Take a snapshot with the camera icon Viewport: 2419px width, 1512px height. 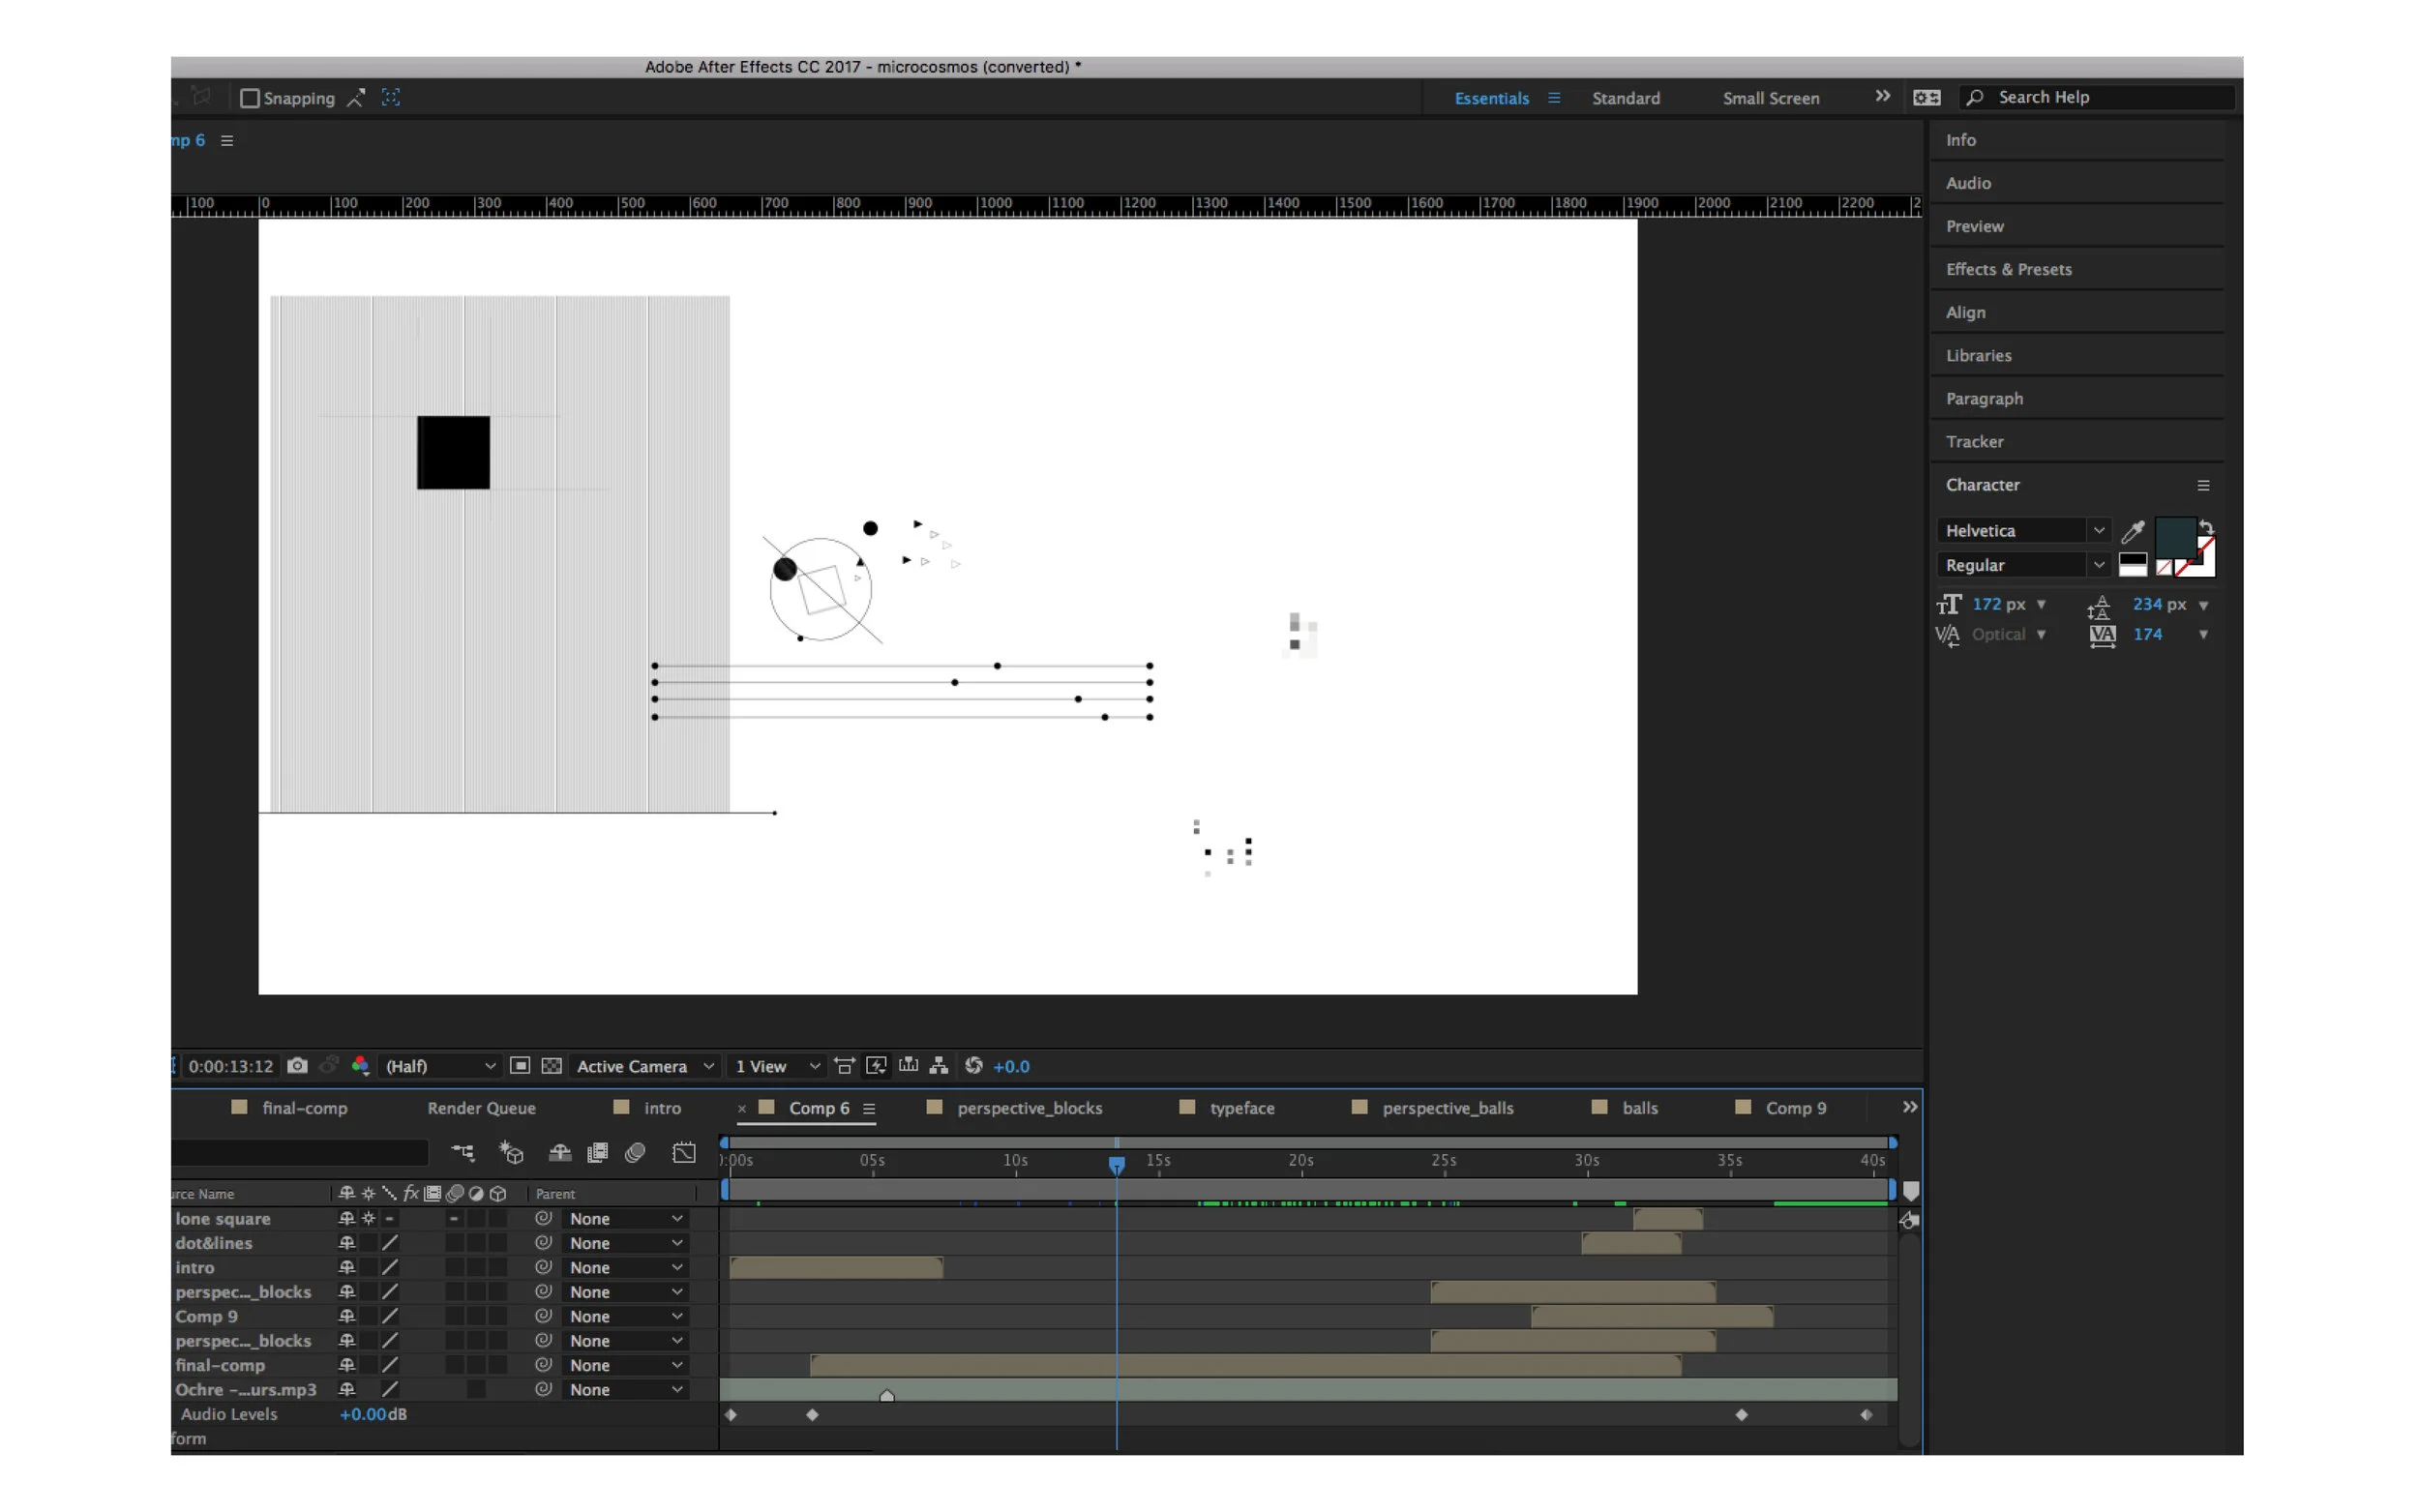coord(297,1066)
